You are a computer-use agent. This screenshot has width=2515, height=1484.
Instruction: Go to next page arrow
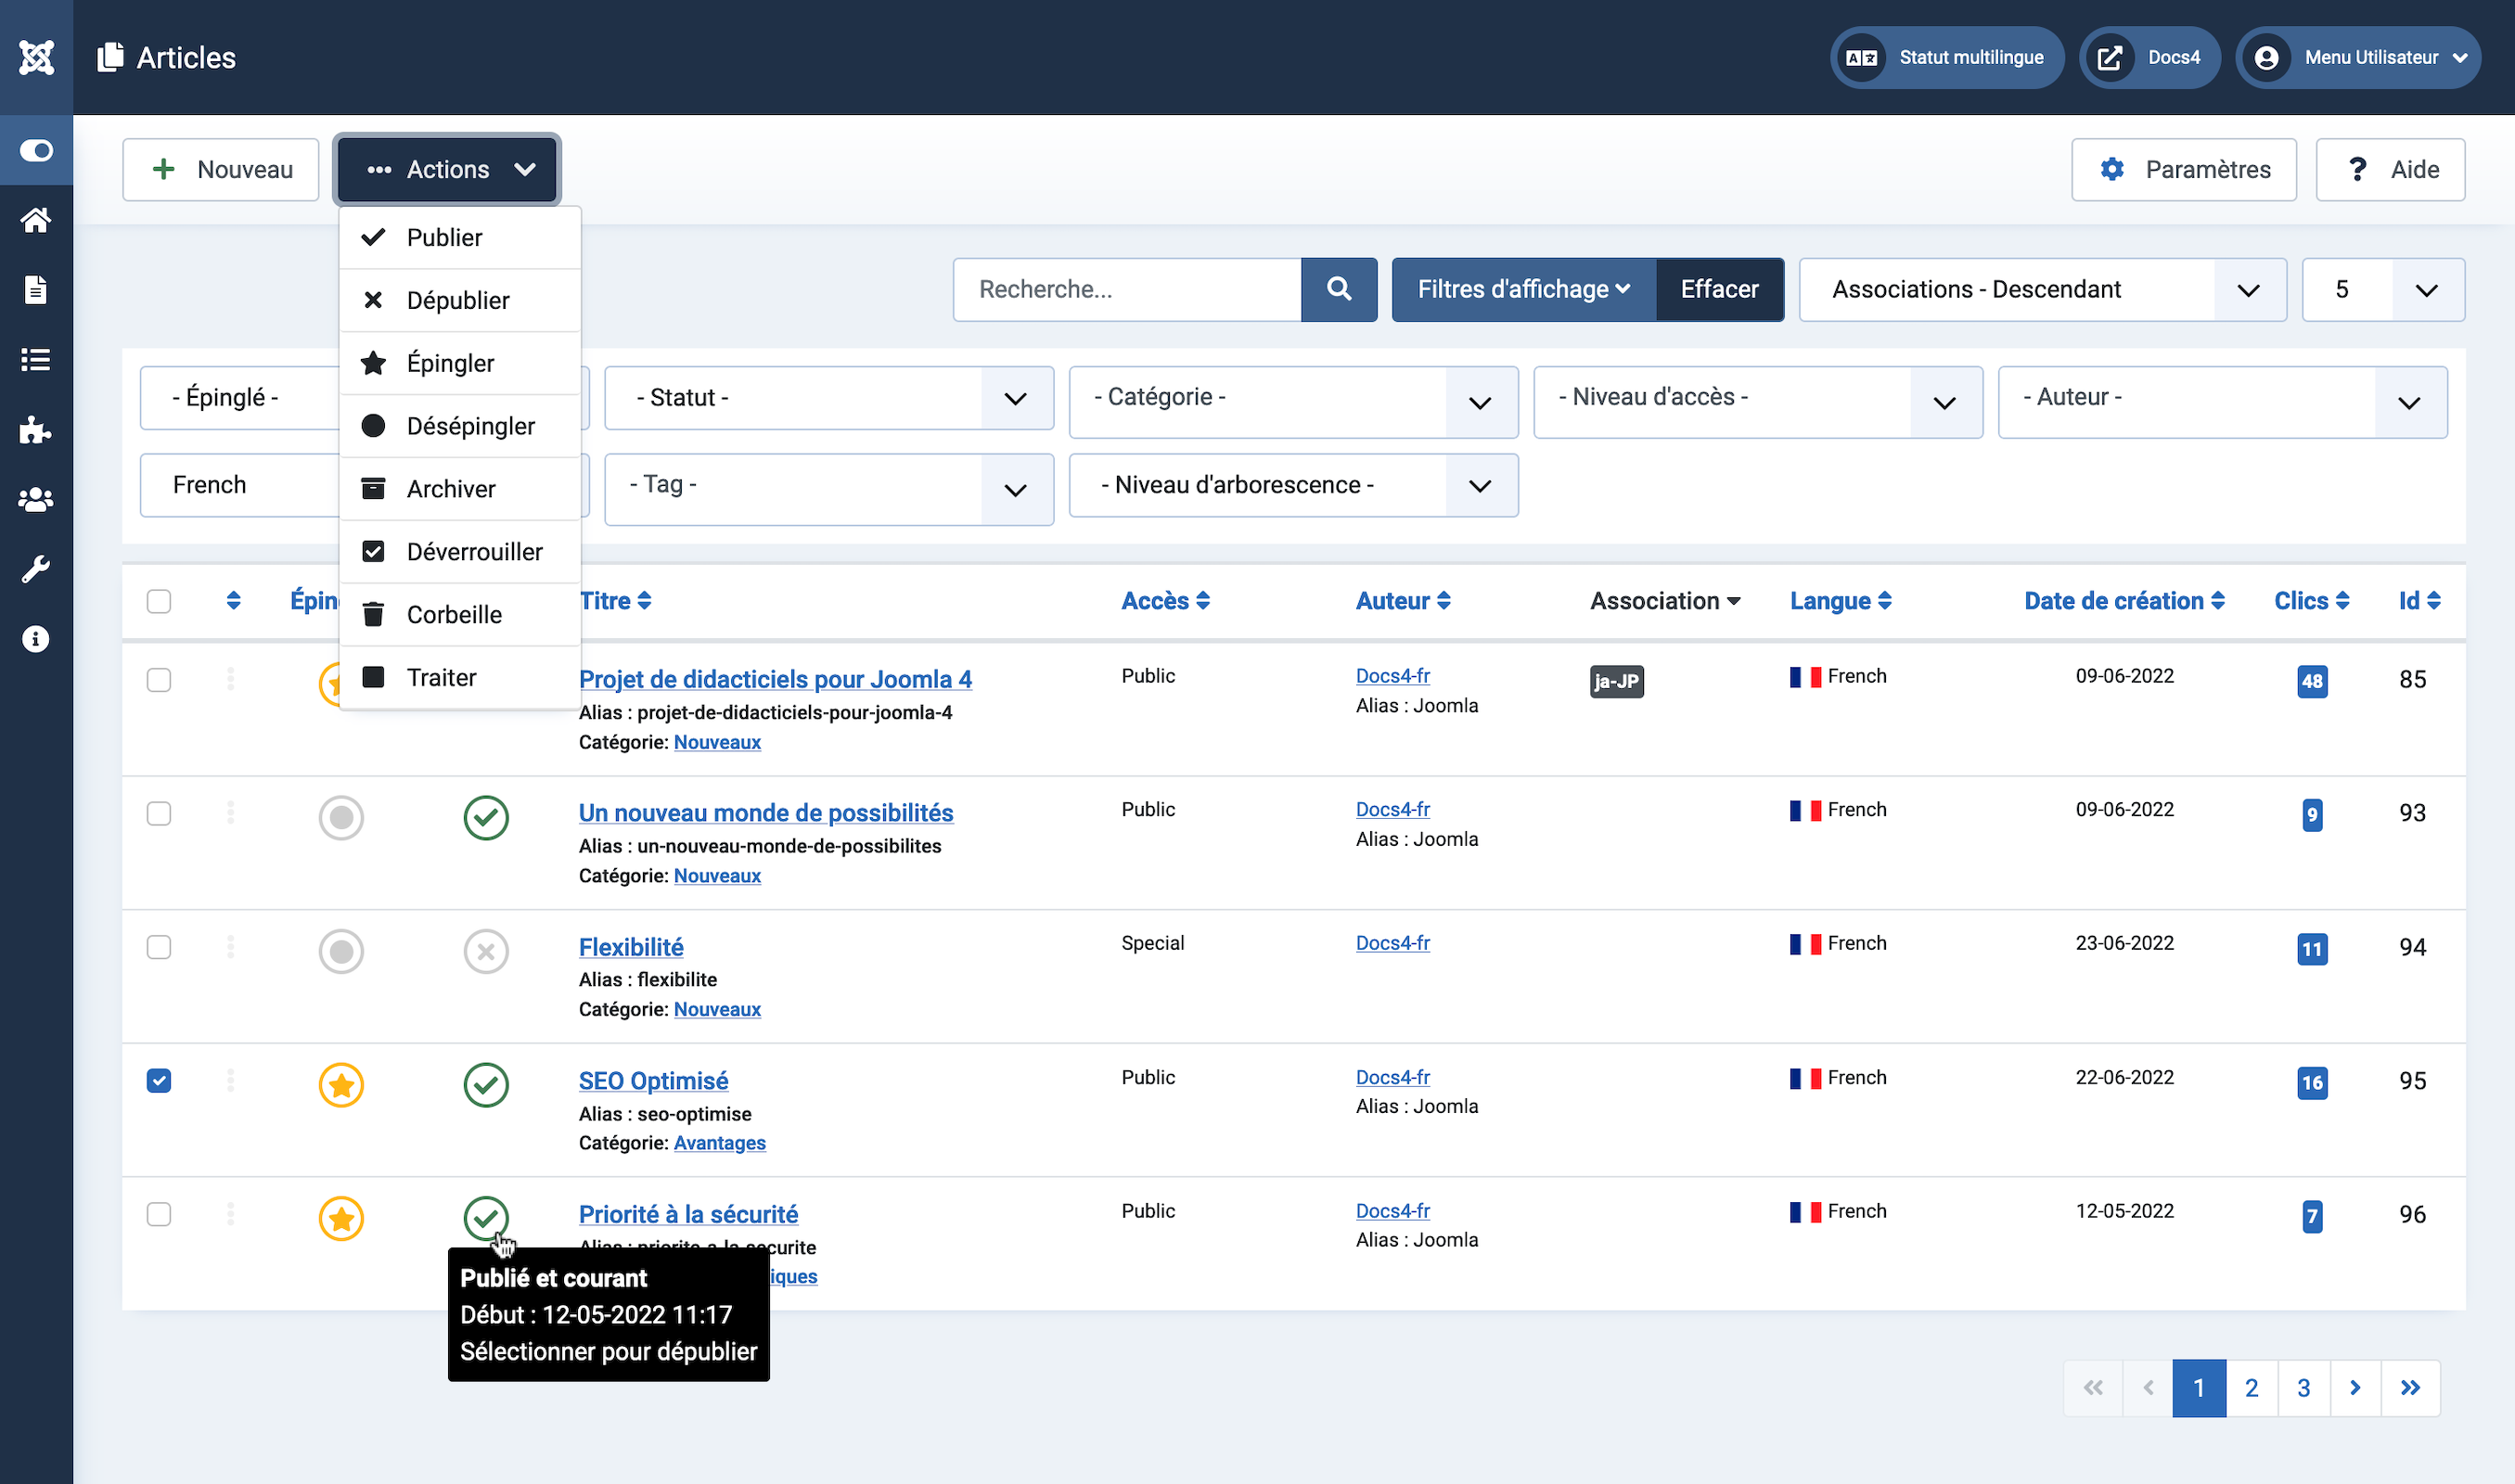pyautogui.click(x=2355, y=1388)
